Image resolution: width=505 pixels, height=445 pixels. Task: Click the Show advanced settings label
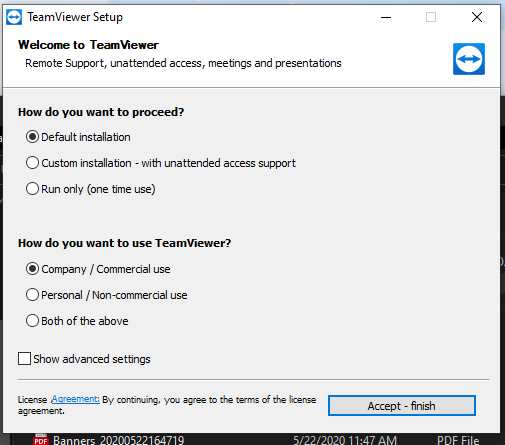coord(92,359)
